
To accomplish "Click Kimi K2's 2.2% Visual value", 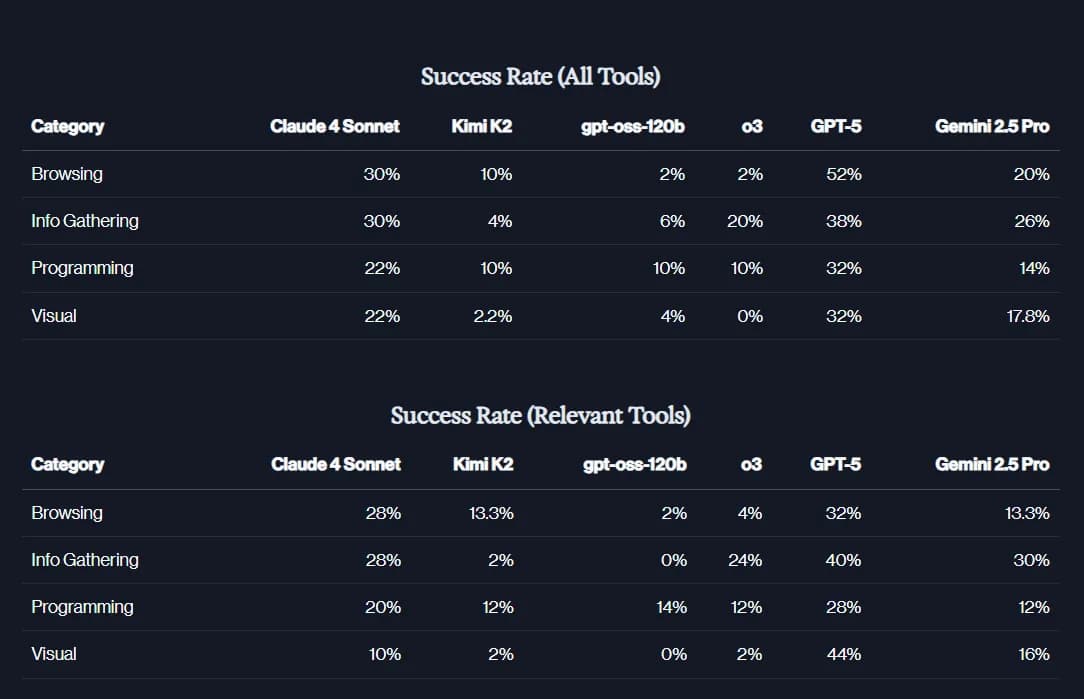I will 492,316.
